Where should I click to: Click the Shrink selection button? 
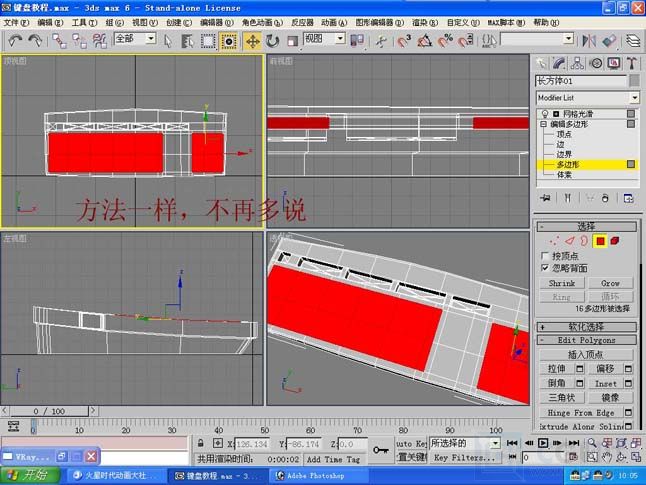point(562,284)
